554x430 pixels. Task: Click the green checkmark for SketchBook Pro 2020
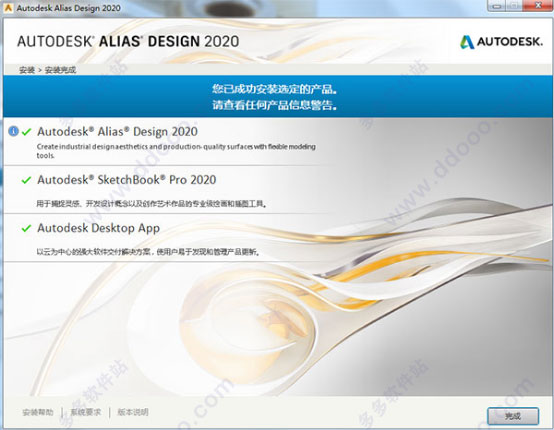[26, 180]
